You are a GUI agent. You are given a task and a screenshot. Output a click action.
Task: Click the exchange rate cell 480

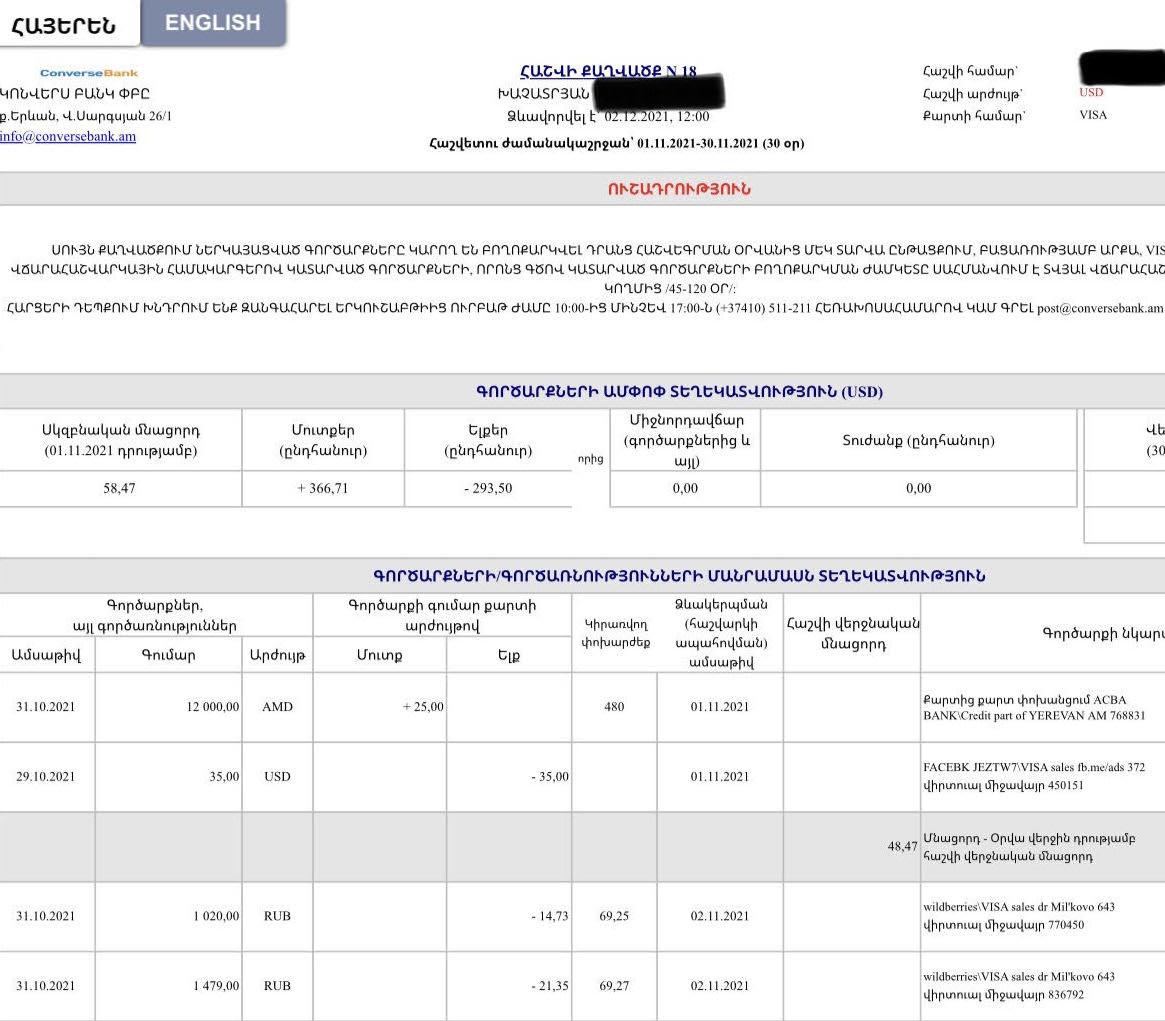614,707
